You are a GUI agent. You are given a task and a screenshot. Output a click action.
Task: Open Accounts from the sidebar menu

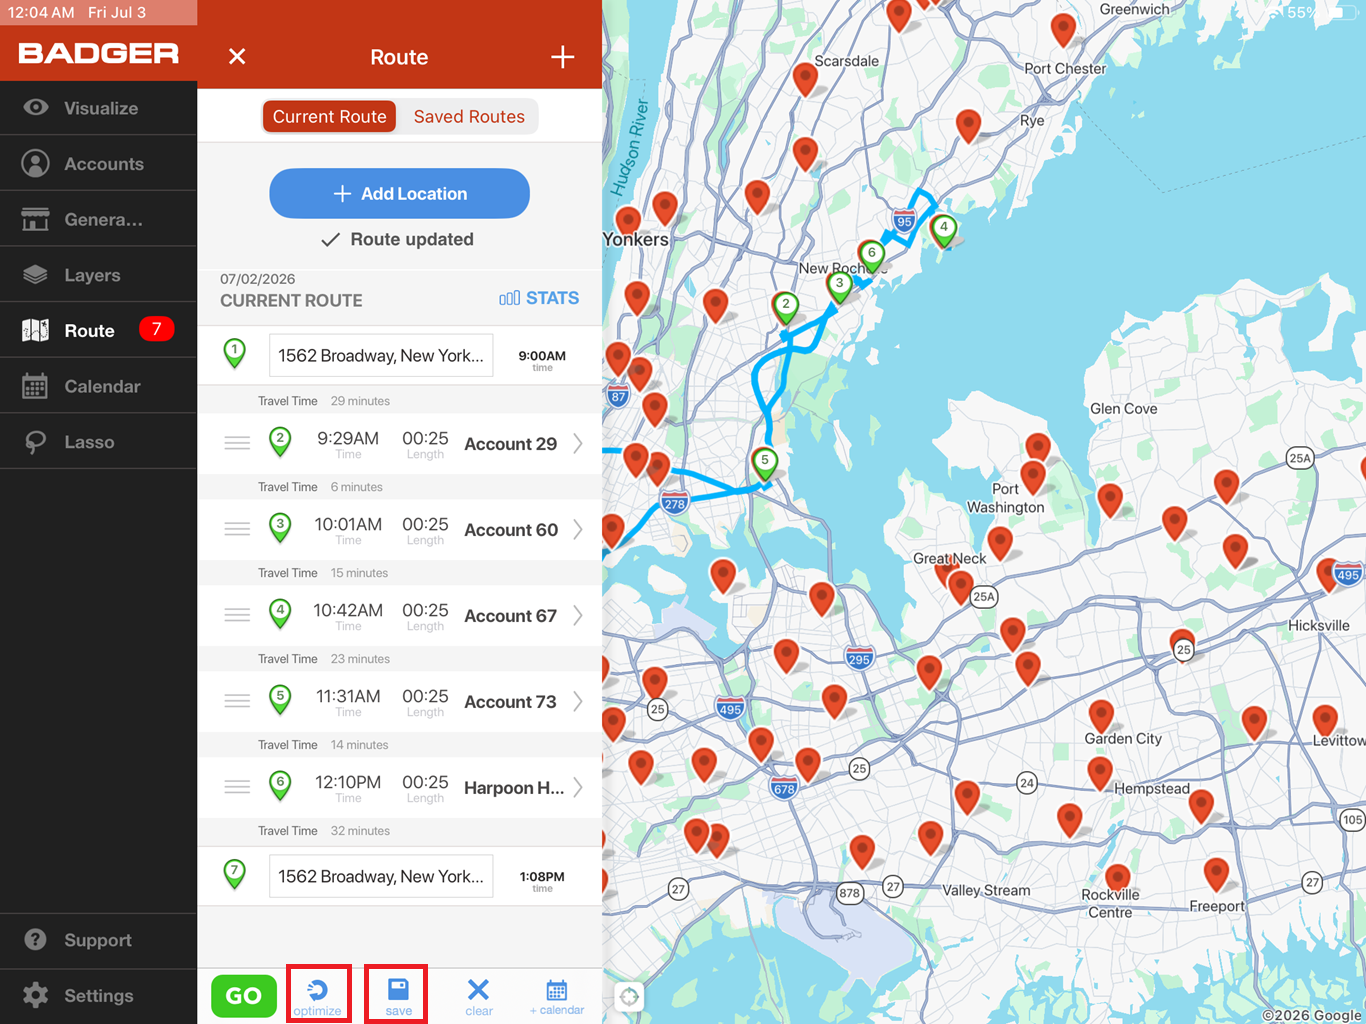click(x=98, y=164)
